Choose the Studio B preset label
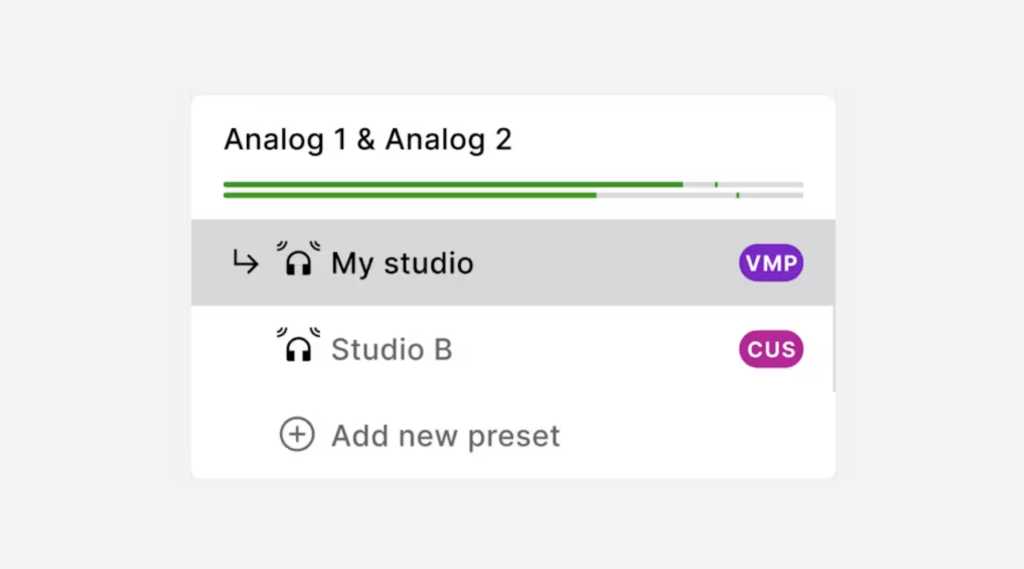The image size is (1024, 569). (x=391, y=349)
